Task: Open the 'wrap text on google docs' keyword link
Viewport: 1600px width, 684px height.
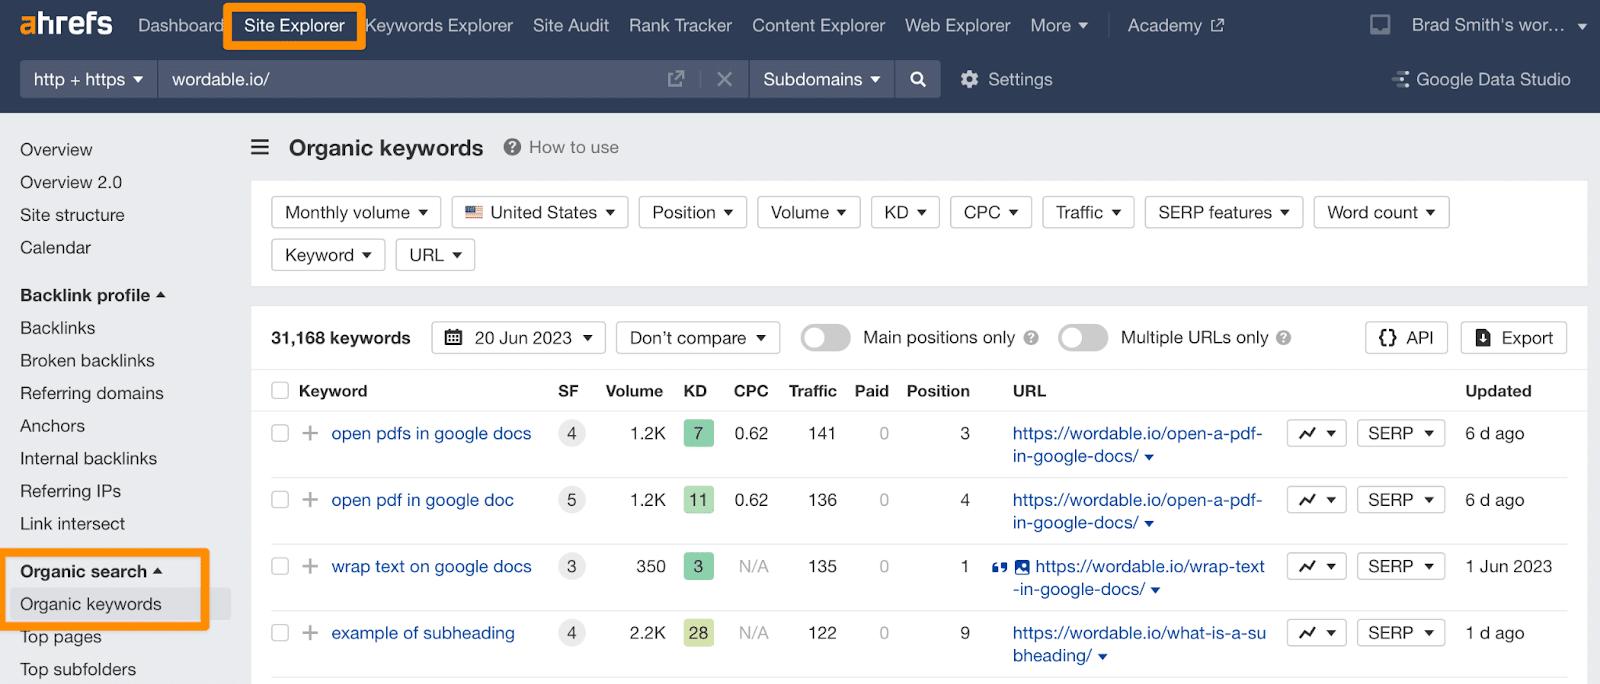Action: point(431,567)
